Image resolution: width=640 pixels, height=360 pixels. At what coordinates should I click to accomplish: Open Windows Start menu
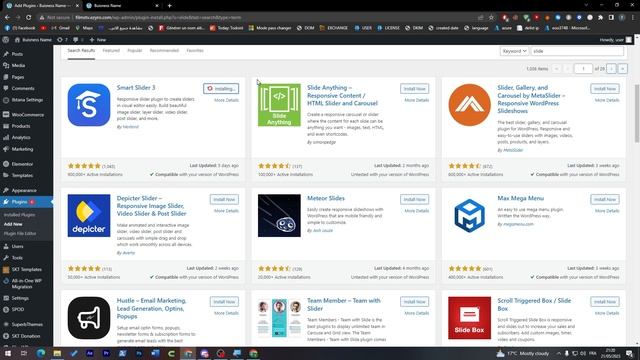click(7, 353)
